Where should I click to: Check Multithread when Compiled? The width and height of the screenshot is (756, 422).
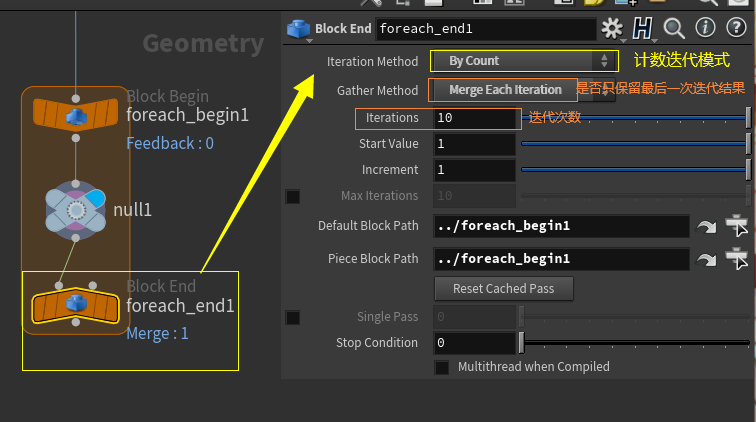click(442, 367)
